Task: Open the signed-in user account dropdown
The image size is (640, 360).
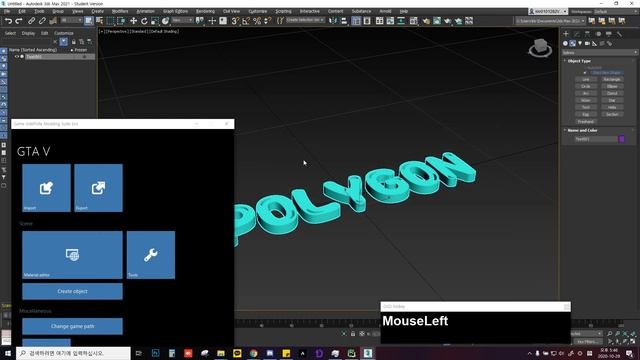Action: 548,11
